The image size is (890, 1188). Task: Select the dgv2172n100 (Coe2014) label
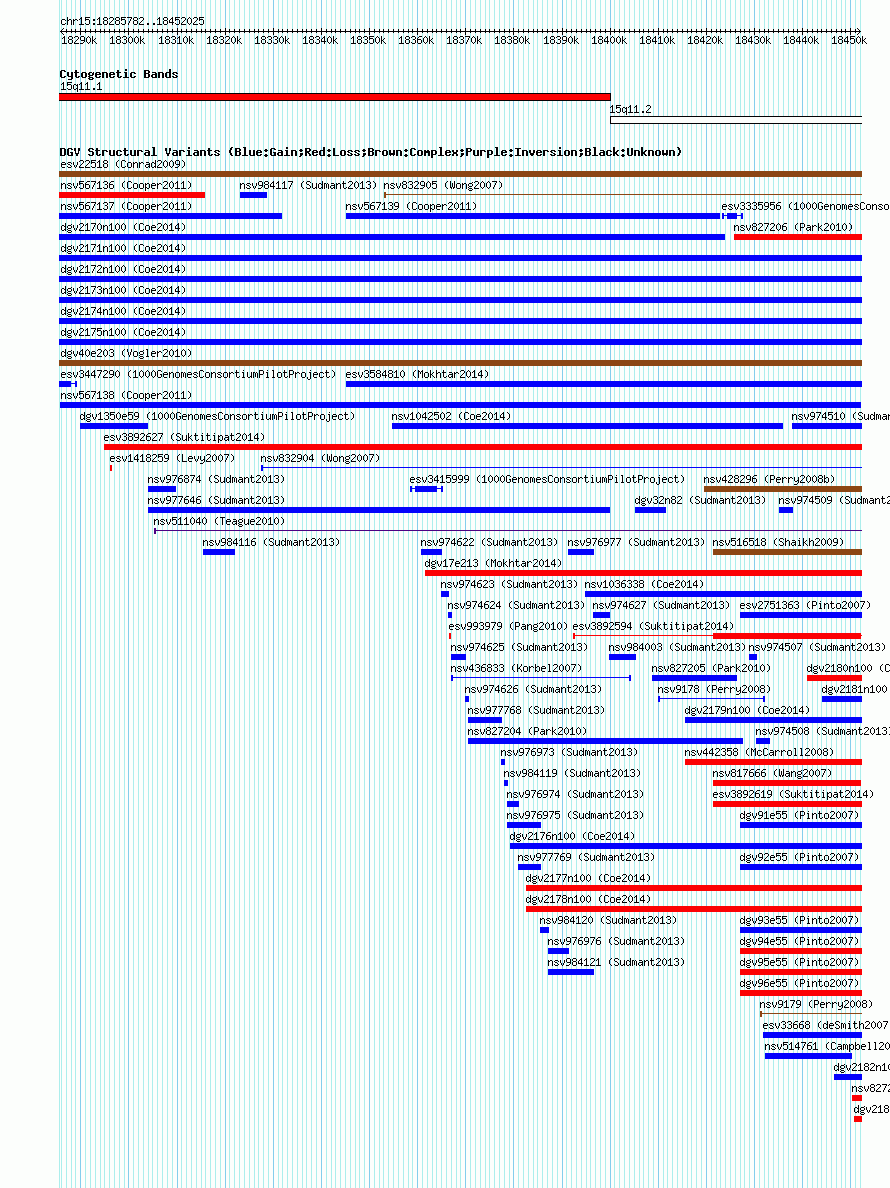point(123,270)
